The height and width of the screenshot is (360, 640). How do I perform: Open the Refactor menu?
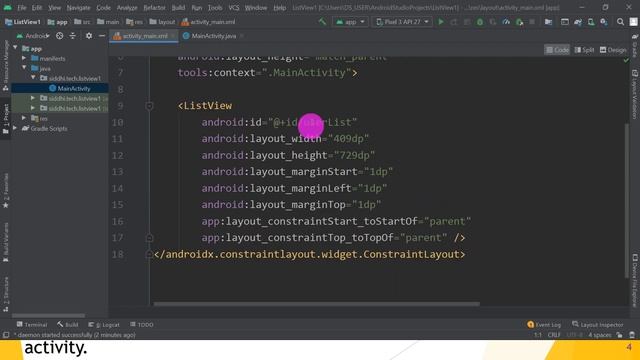[154, 8]
